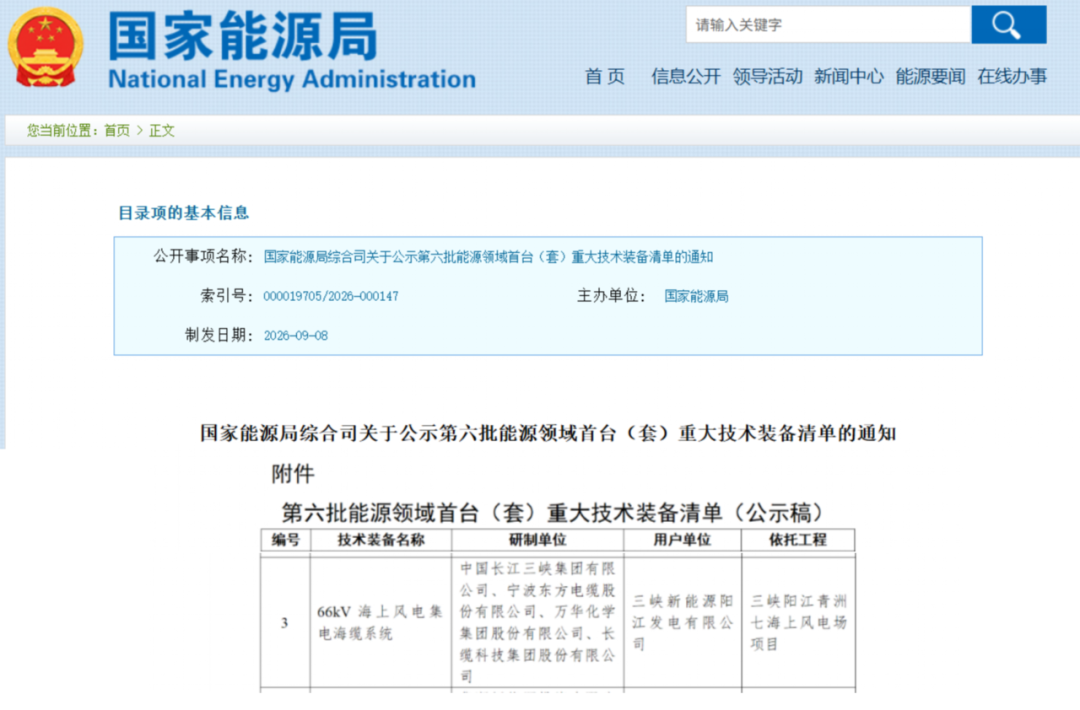Screen dimensions: 1080x710
Task: Click the national emblem logo
Action: point(45,48)
